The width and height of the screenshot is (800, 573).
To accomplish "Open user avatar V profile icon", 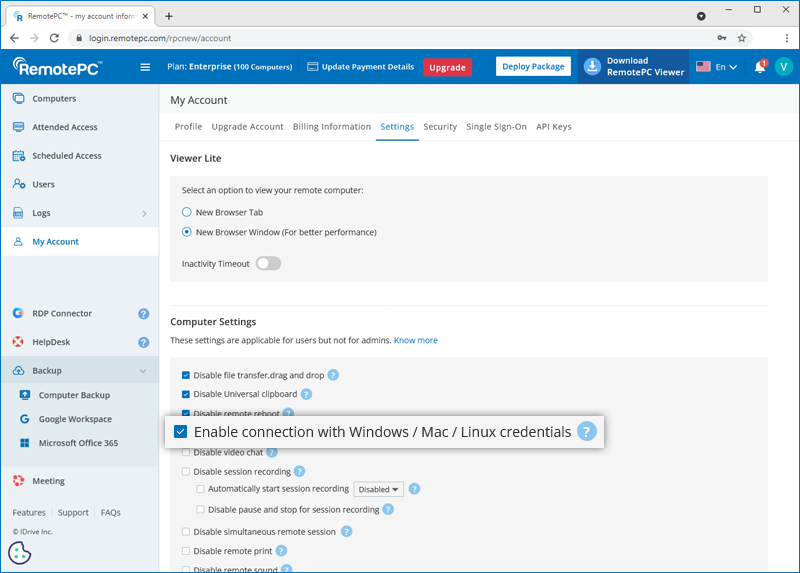I will click(x=783, y=67).
